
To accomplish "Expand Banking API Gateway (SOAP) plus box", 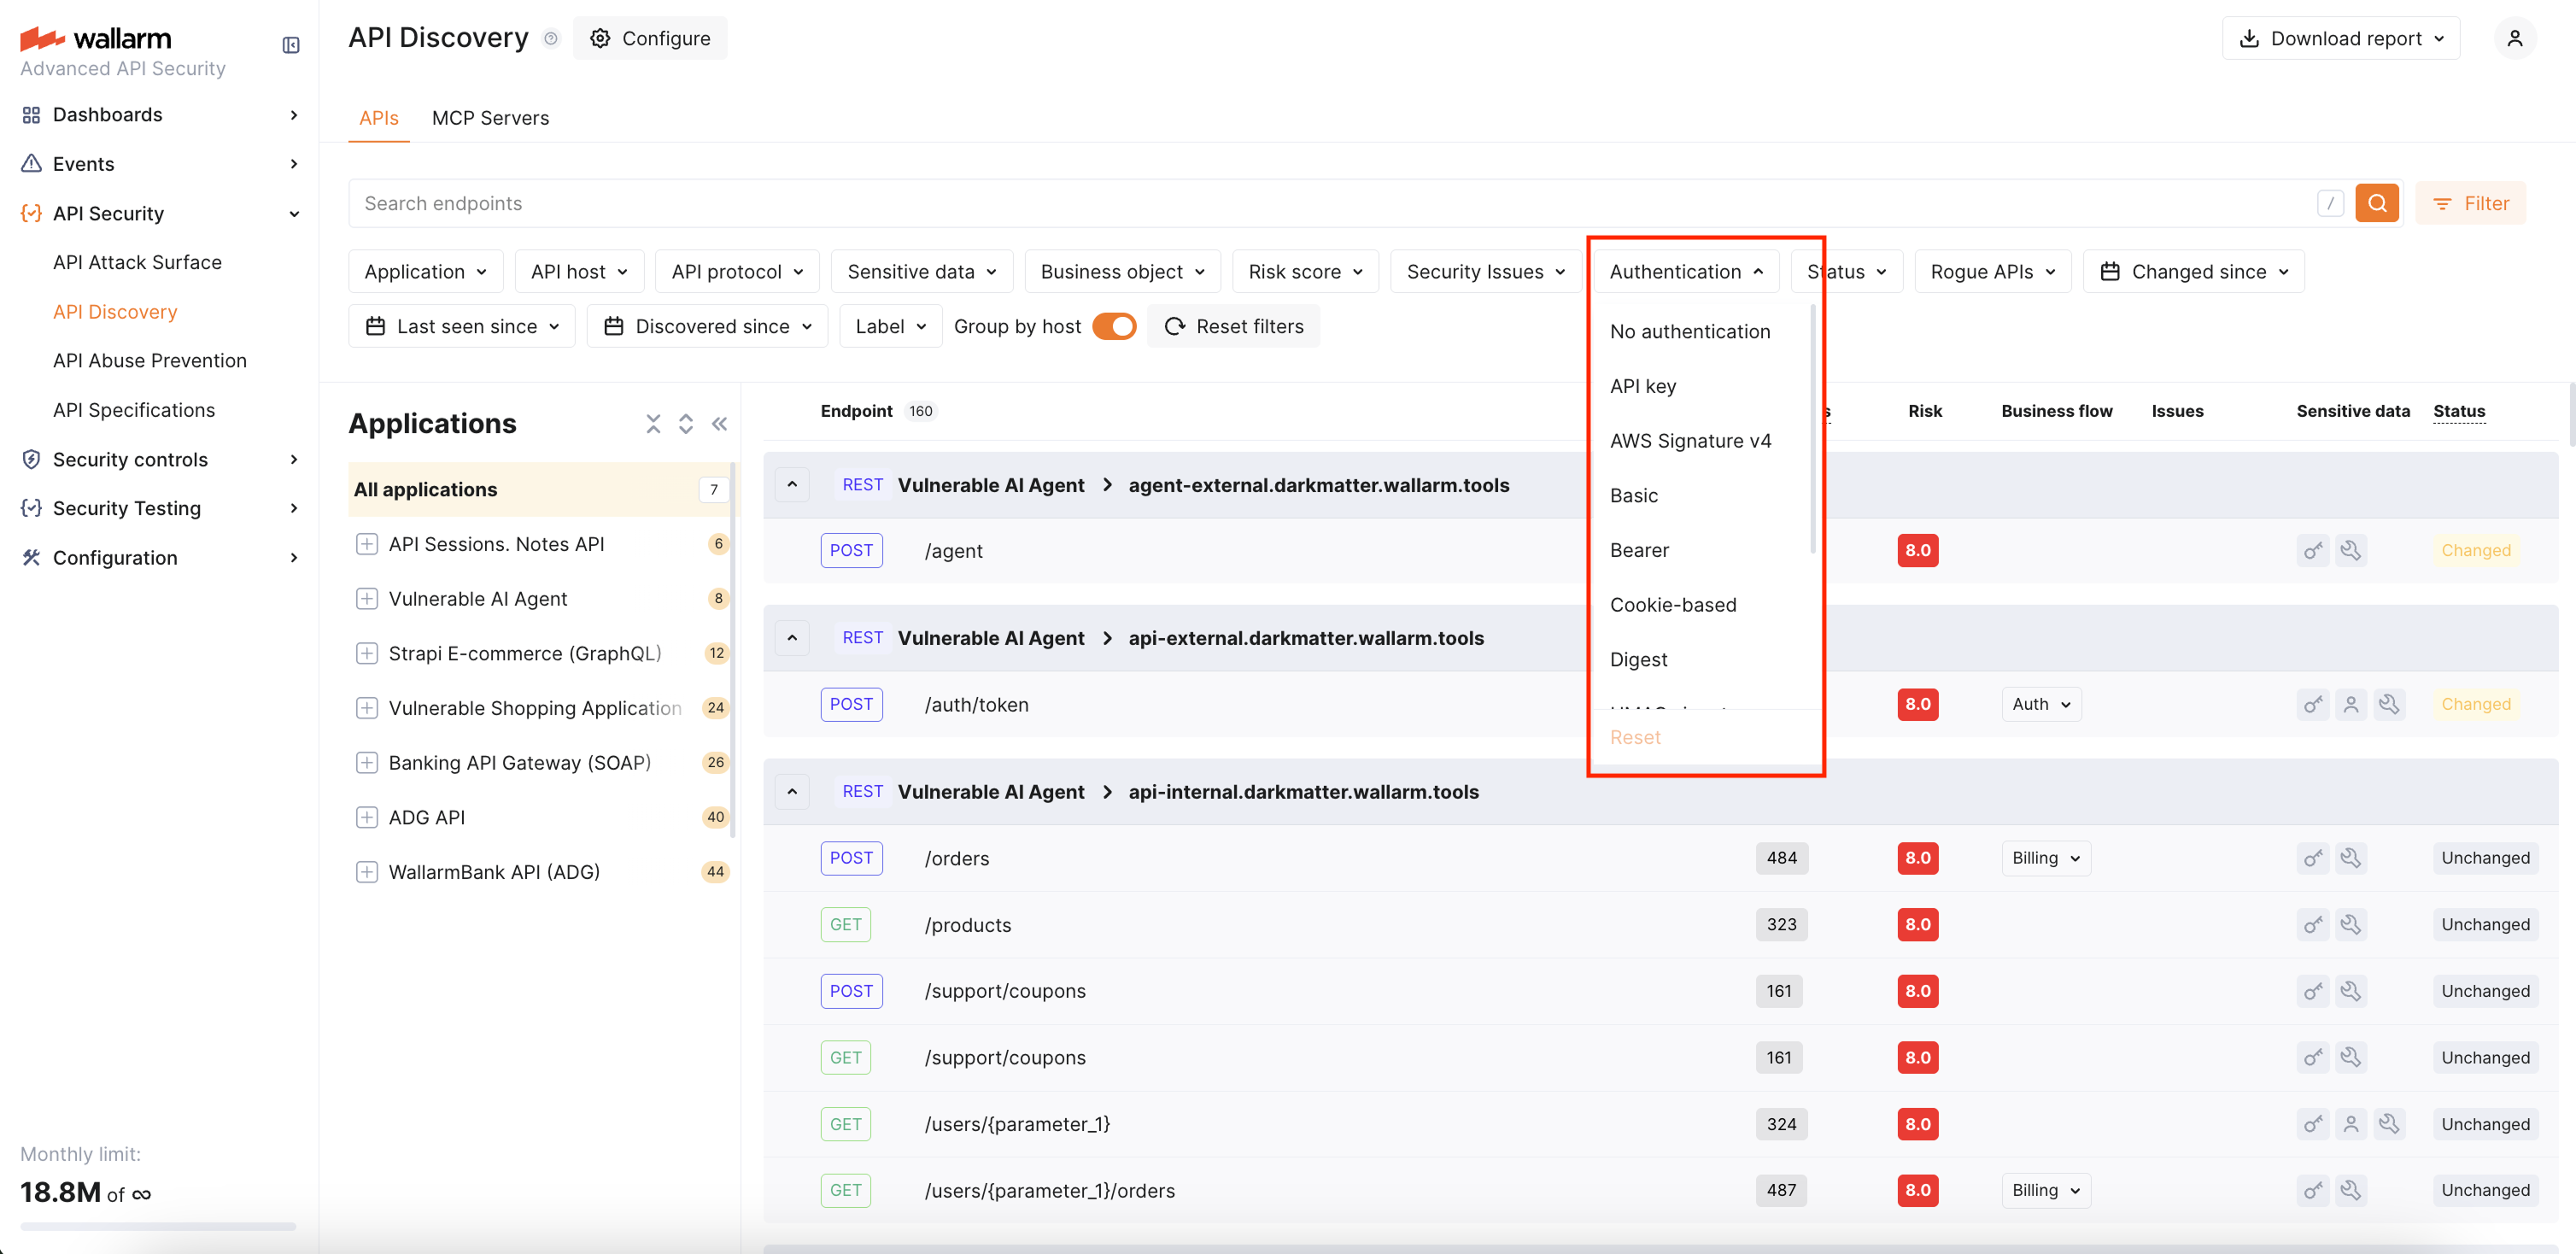I will tap(367, 763).
